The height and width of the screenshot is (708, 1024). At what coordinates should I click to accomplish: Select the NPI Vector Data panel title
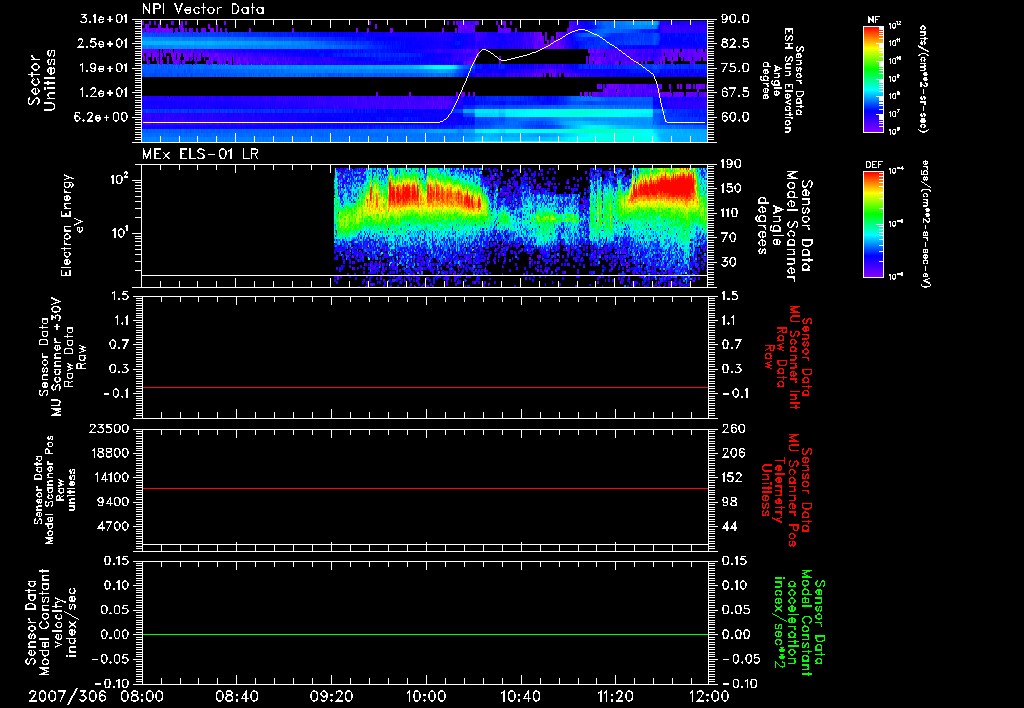tap(203, 9)
